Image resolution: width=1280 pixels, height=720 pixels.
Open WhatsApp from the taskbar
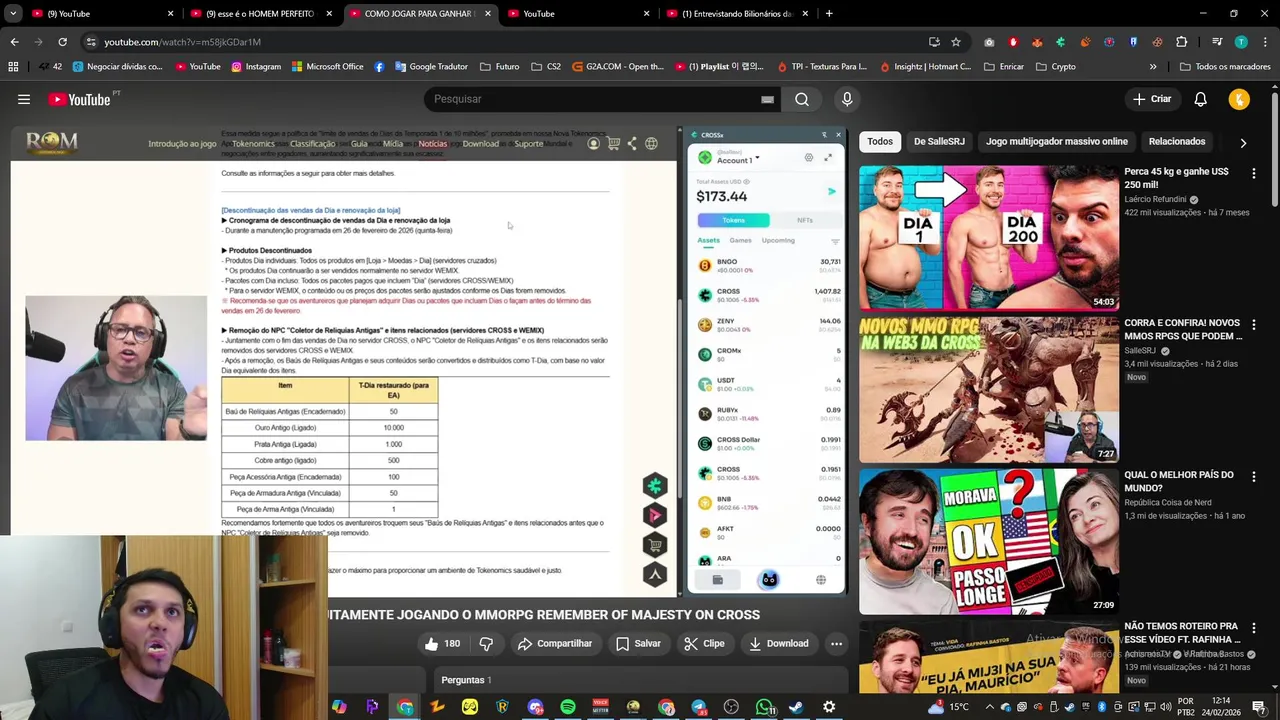click(x=764, y=707)
